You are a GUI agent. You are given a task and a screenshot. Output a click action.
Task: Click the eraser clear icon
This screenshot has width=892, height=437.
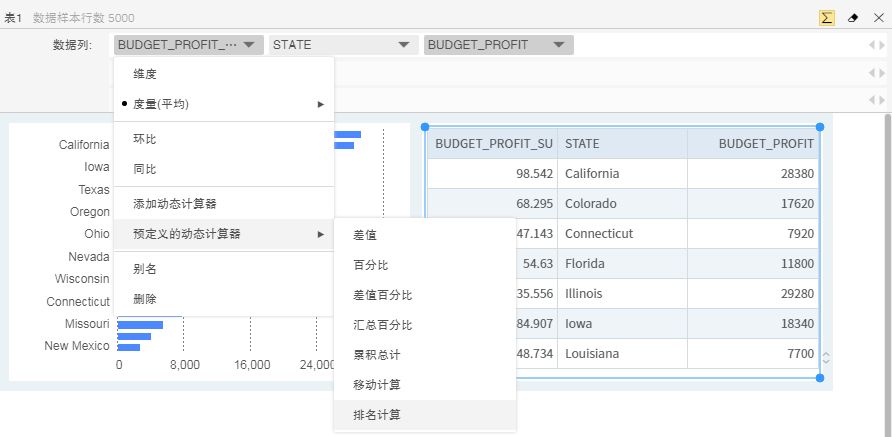(x=853, y=17)
